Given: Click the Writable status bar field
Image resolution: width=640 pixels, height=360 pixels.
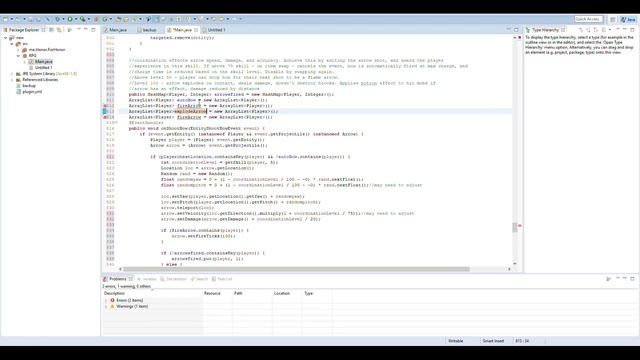Looking at the screenshot, I should click(x=456, y=341).
